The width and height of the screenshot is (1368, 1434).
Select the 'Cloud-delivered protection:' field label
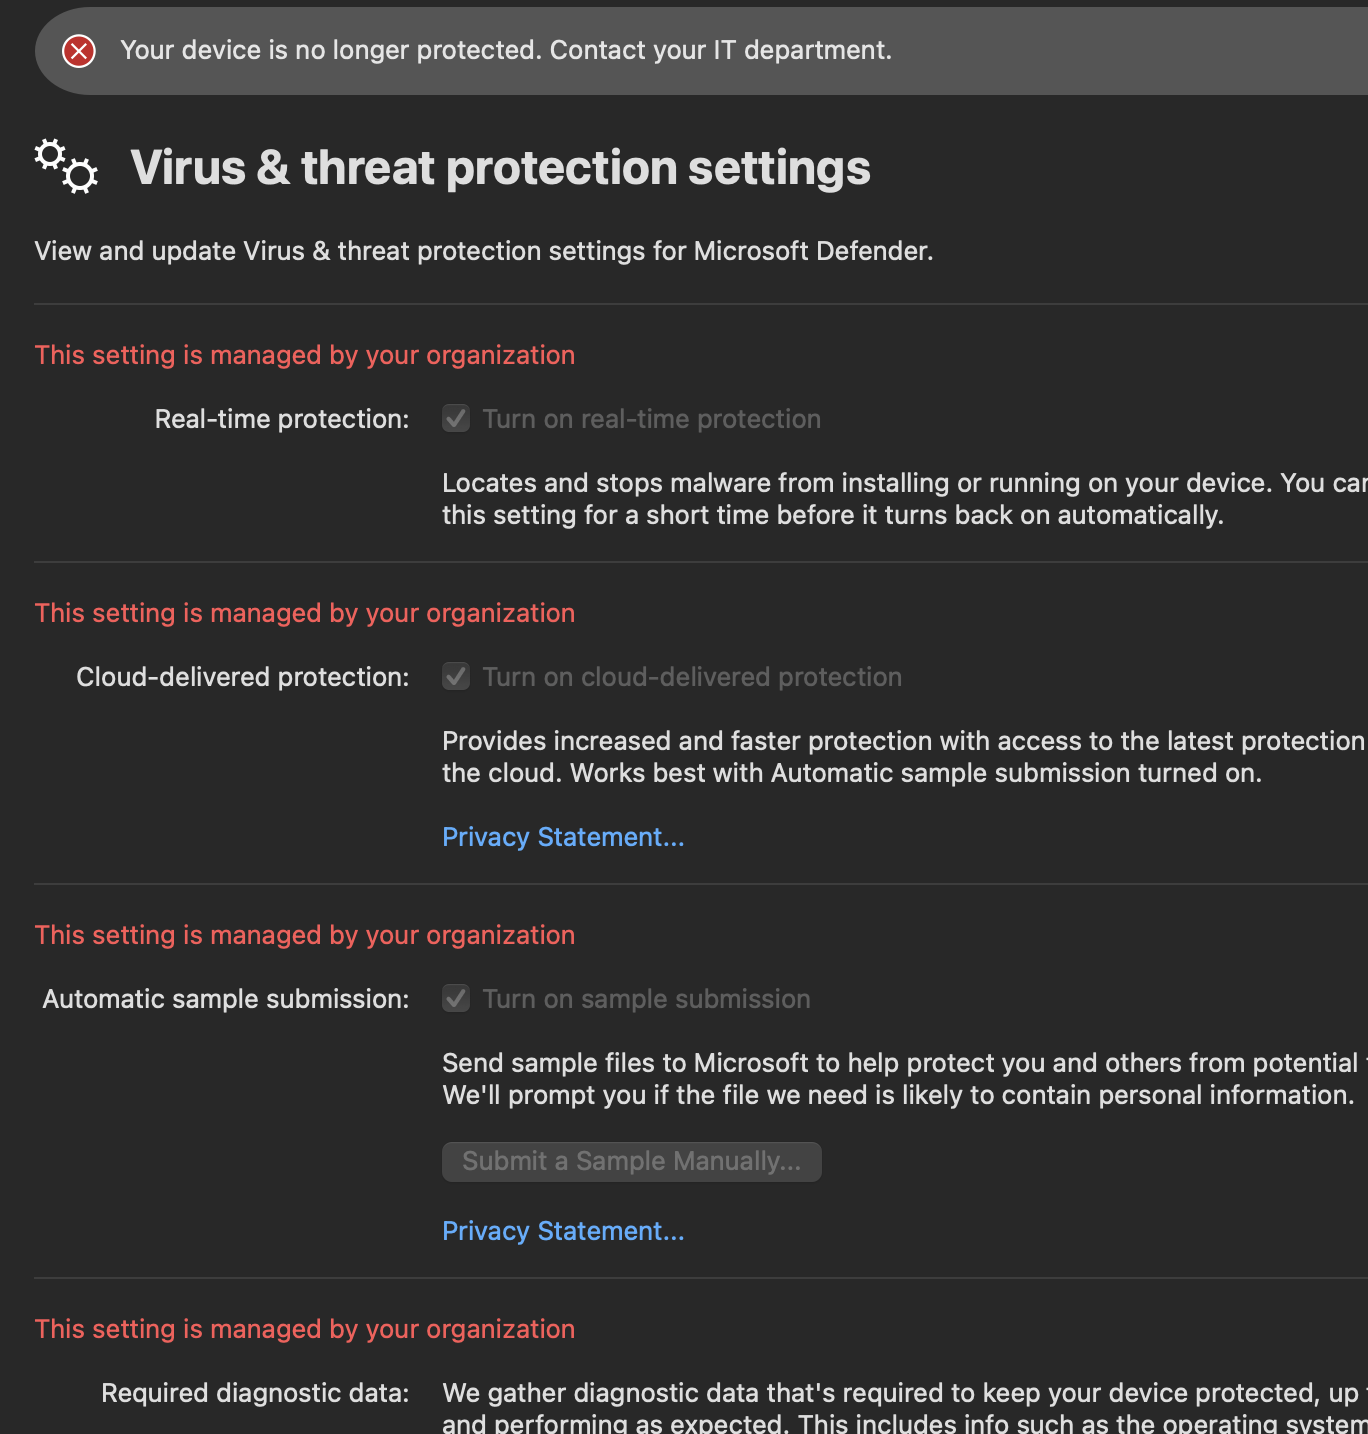coord(243,677)
